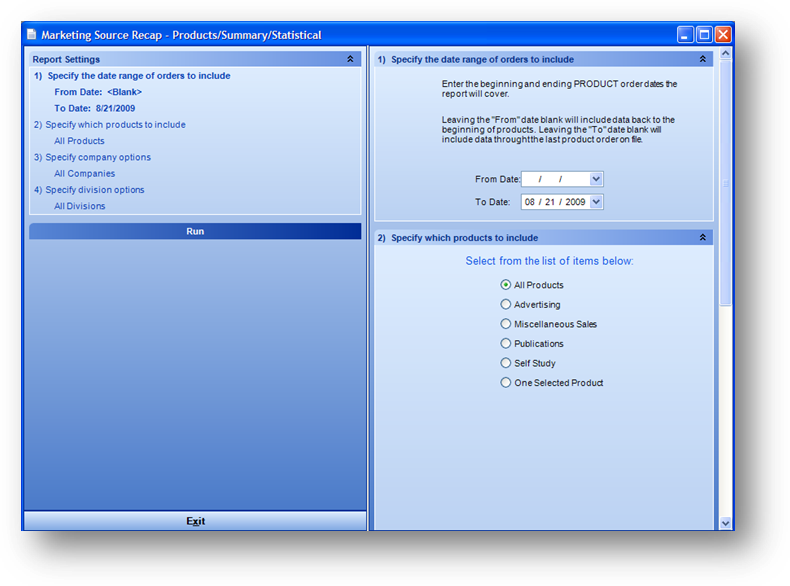The width and height of the screenshot is (790, 586).
Task: Close the Marketing Source Recap window
Action: (723, 34)
